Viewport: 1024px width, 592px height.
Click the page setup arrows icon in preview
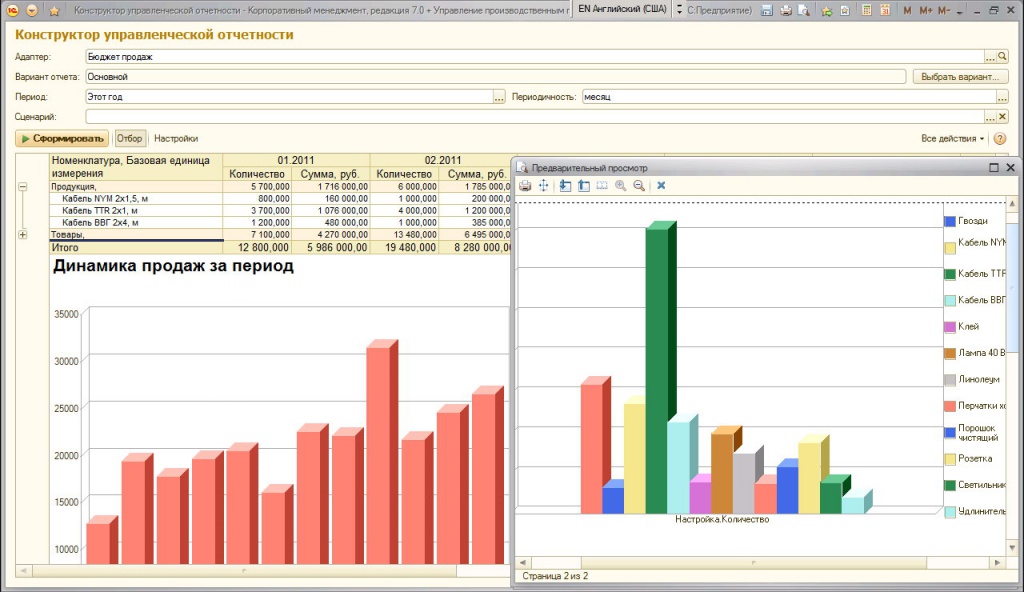click(543, 186)
